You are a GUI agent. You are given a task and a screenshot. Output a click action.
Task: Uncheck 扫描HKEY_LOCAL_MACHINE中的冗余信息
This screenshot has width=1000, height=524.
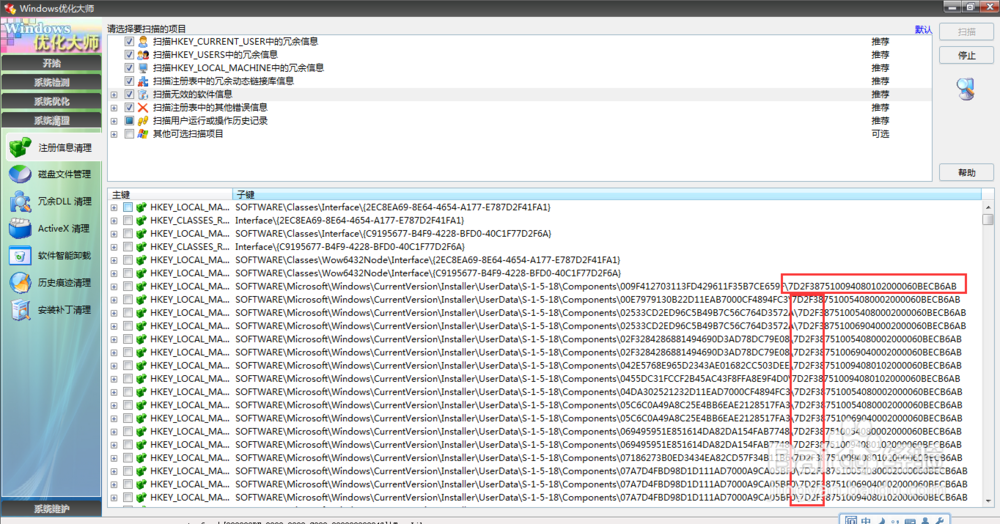click(129, 68)
